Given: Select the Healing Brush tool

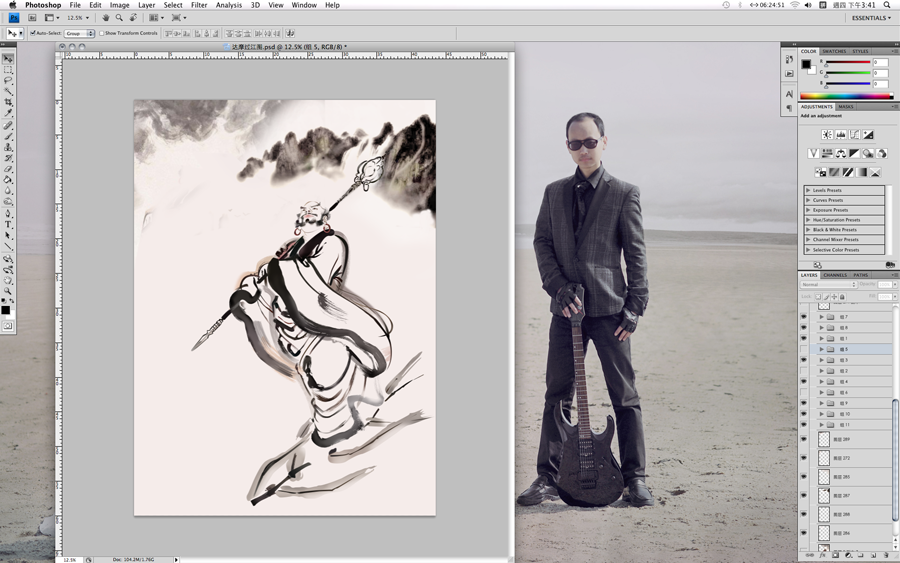Looking at the screenshot, I should (7, 125).
